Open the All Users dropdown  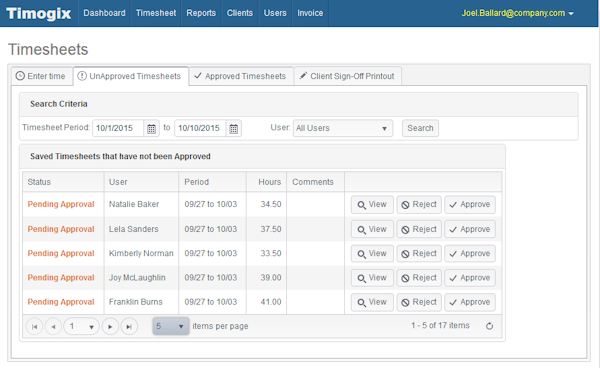pos(343,128)
